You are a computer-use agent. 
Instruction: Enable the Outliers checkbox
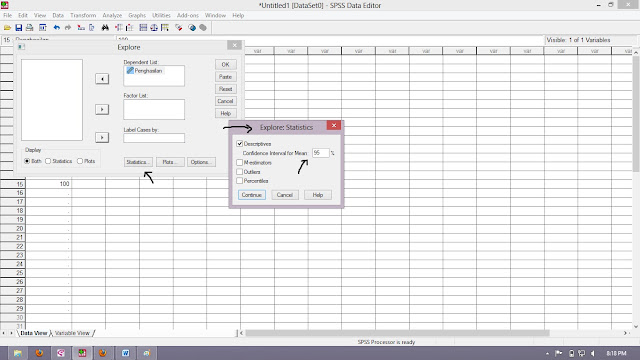(x=240, y=172)
